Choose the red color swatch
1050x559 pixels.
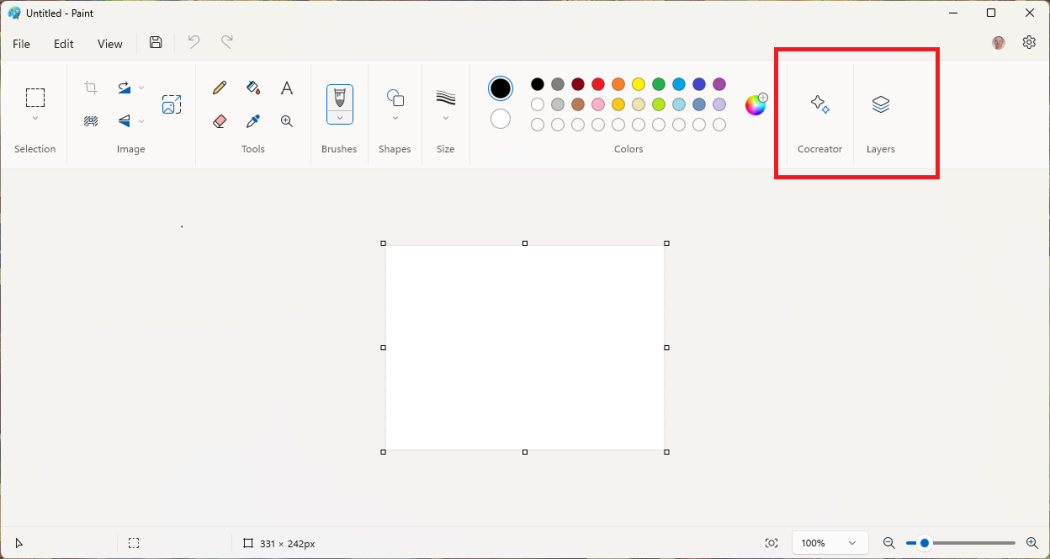[598, 84]
